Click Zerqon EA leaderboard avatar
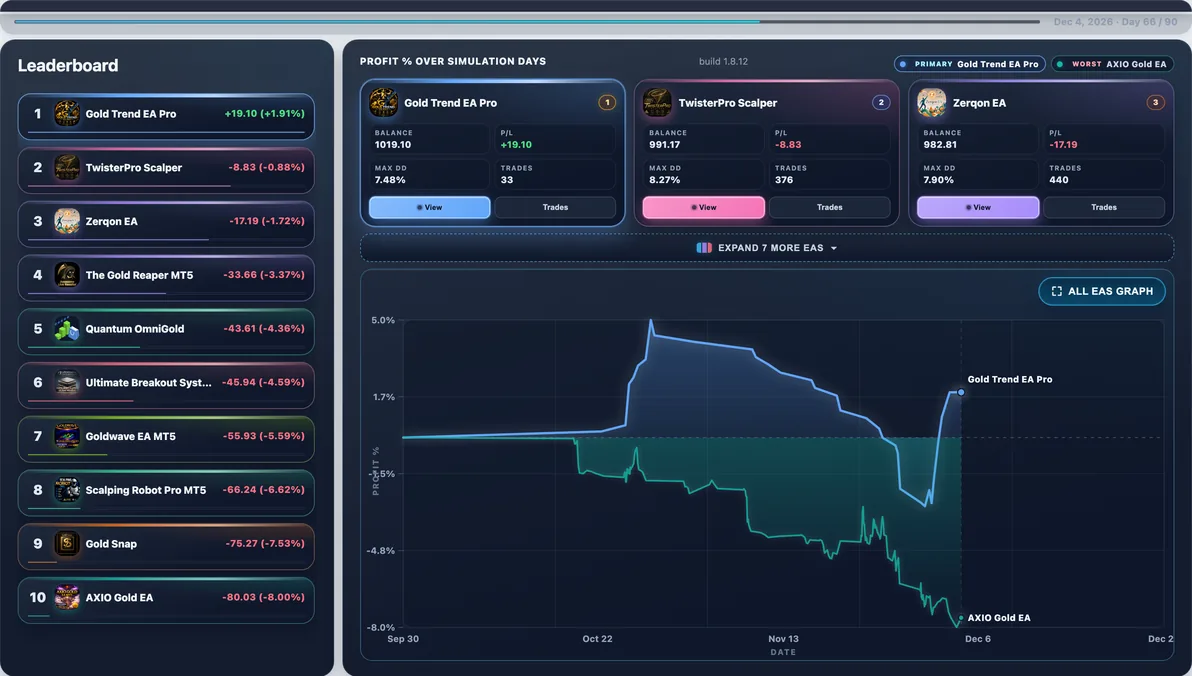 tap(67, 221)
